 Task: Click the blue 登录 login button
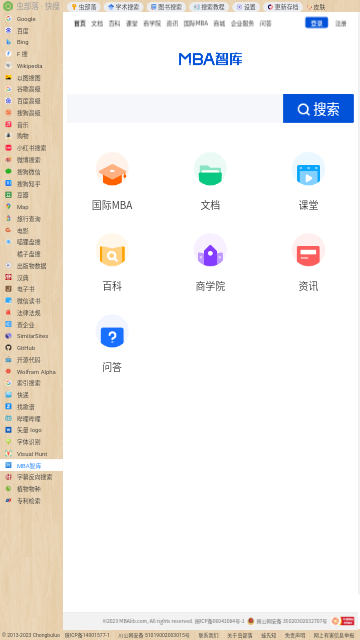[x=317, y=23]
